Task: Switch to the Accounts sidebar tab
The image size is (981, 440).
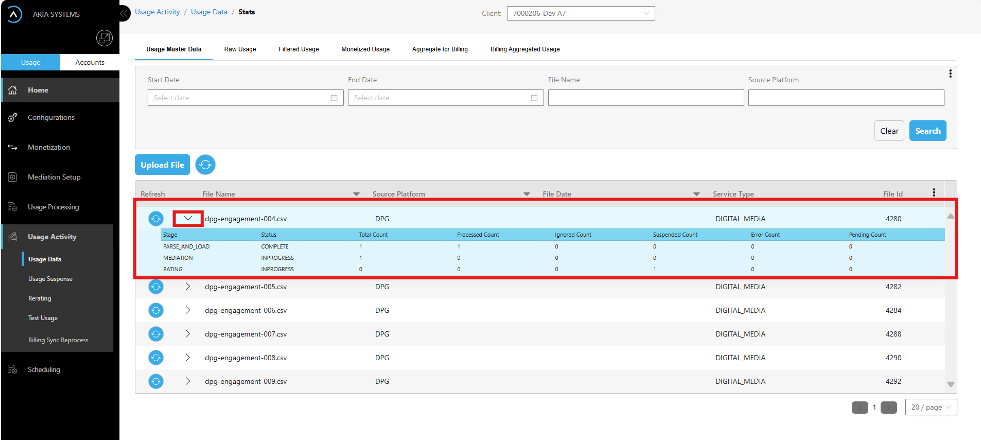Action: (x=89, y=63)
